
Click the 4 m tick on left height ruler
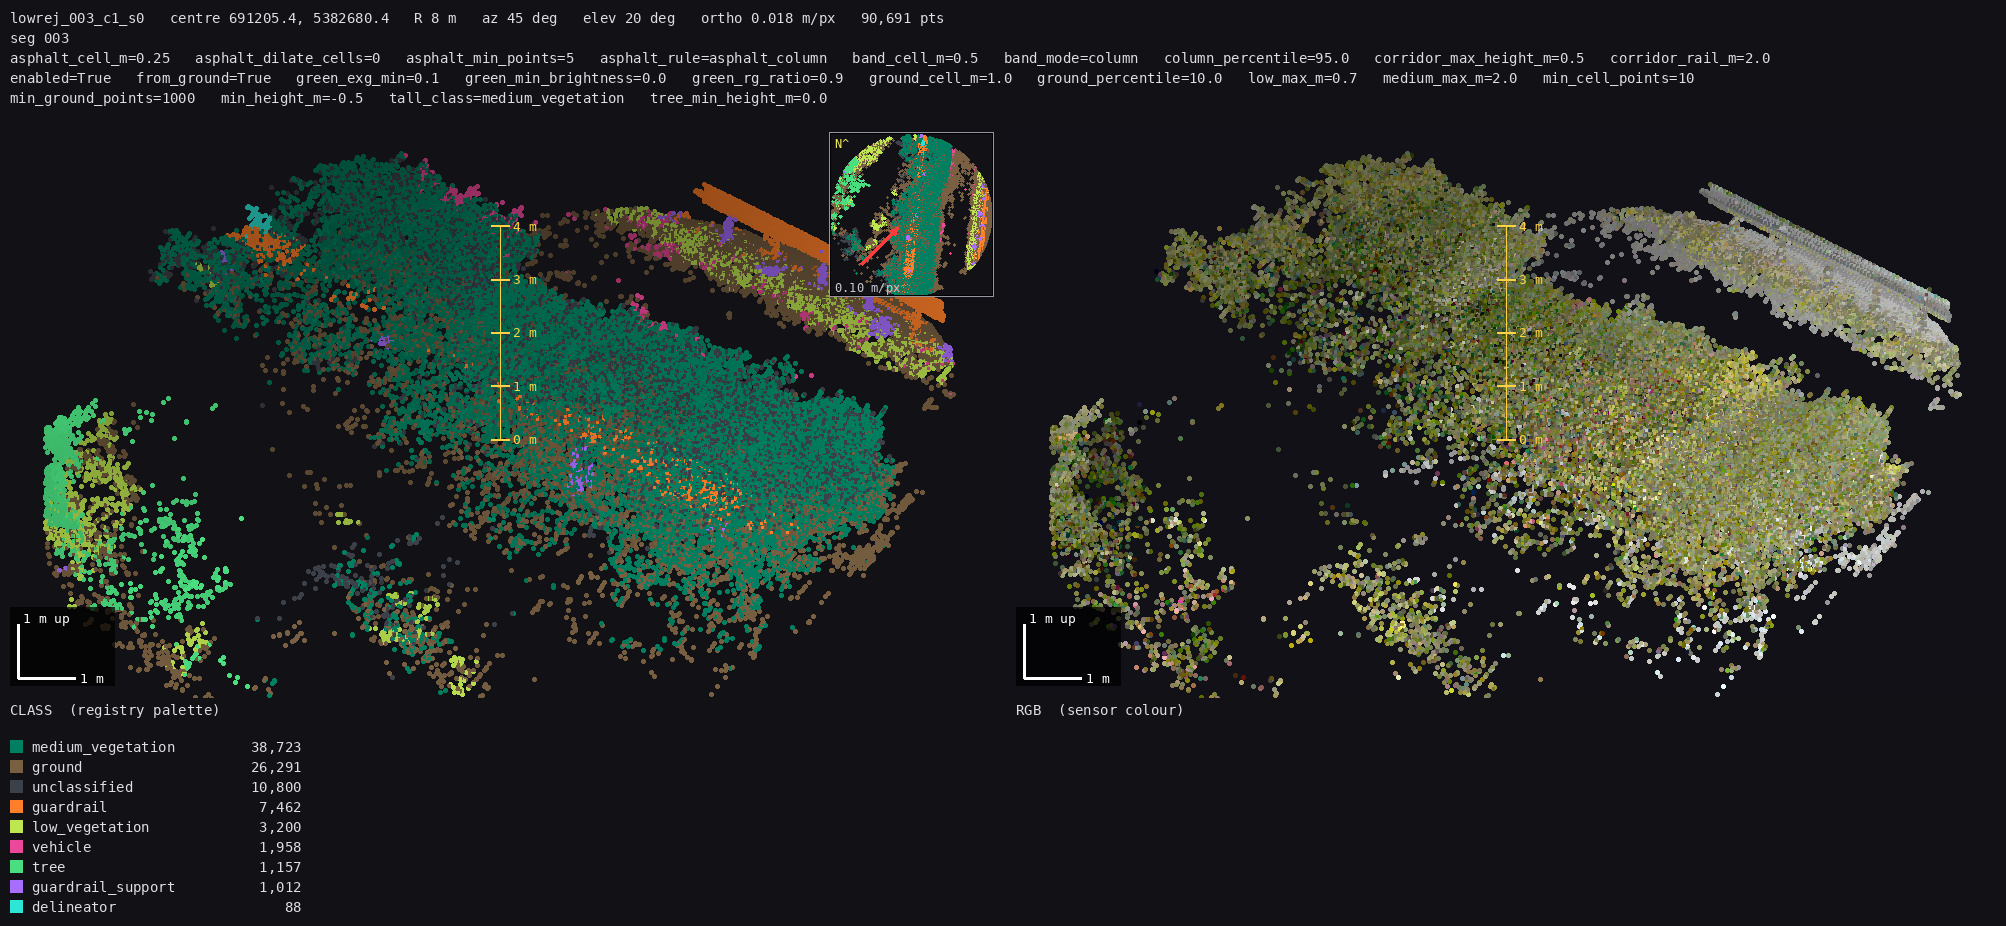(514, 227)
